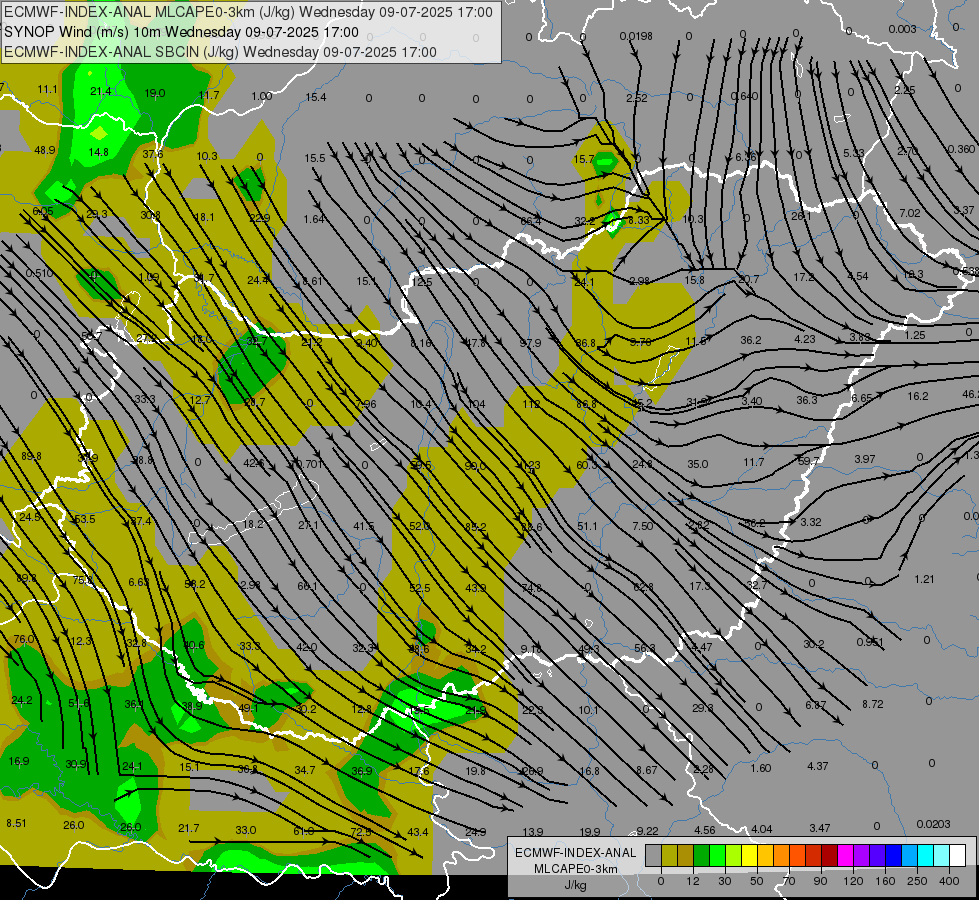
Task: Click the cyan legend swatch
Action: point(926,855)
